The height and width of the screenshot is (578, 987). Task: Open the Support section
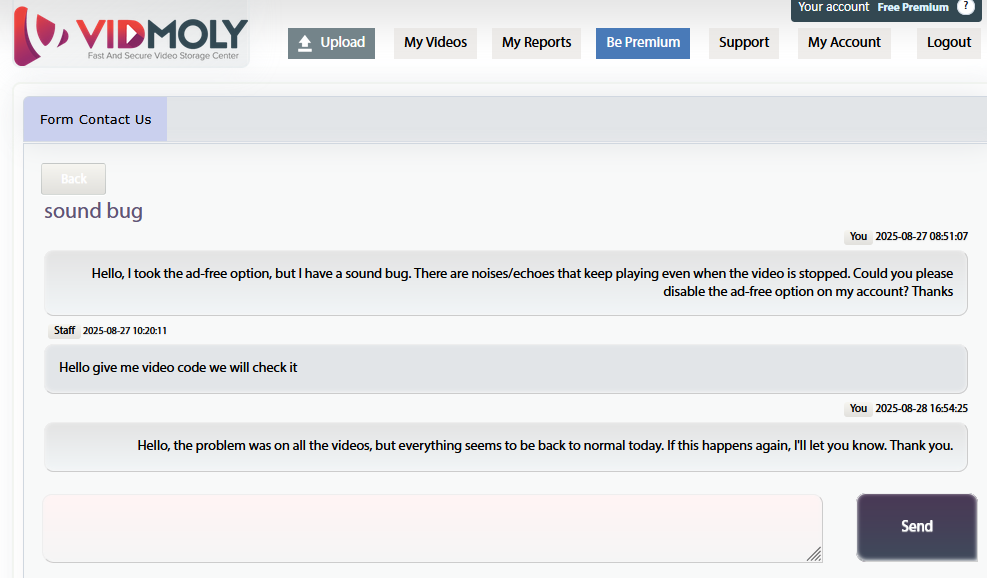(x=744, y=43)
